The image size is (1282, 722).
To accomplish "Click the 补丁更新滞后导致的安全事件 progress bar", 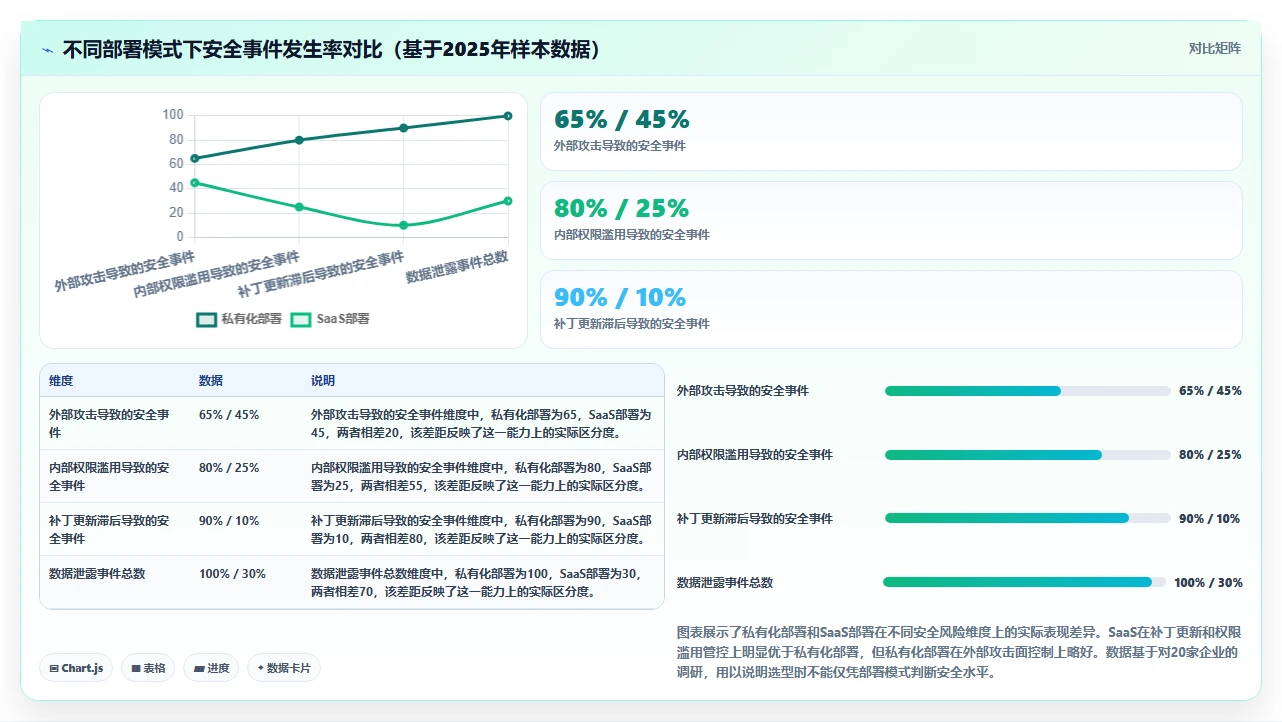I will [1027, 518].
